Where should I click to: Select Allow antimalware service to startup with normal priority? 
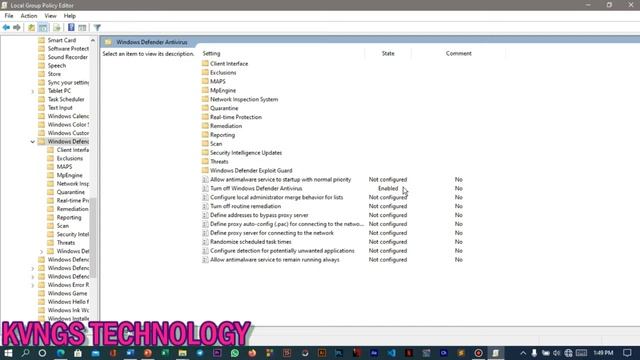[x=280, y=180]
